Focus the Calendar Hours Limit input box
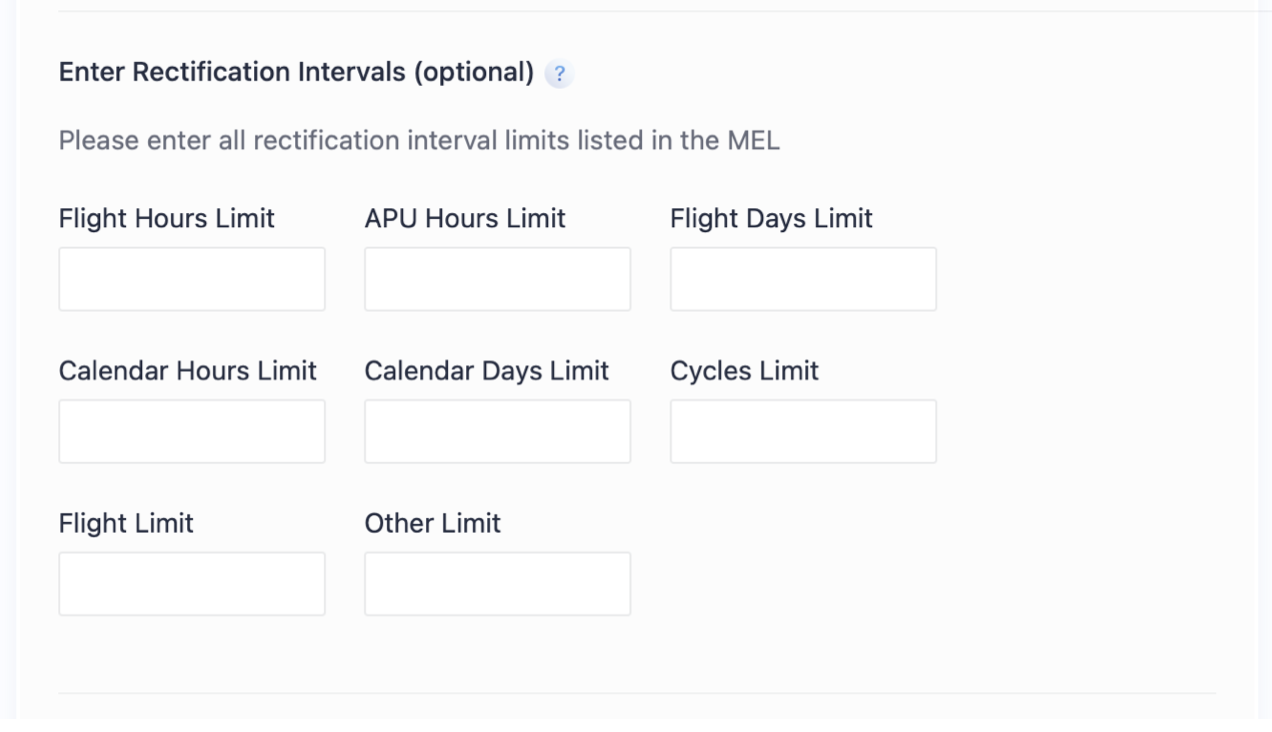This screenshot has width=1272, height=732. (192, 431)
